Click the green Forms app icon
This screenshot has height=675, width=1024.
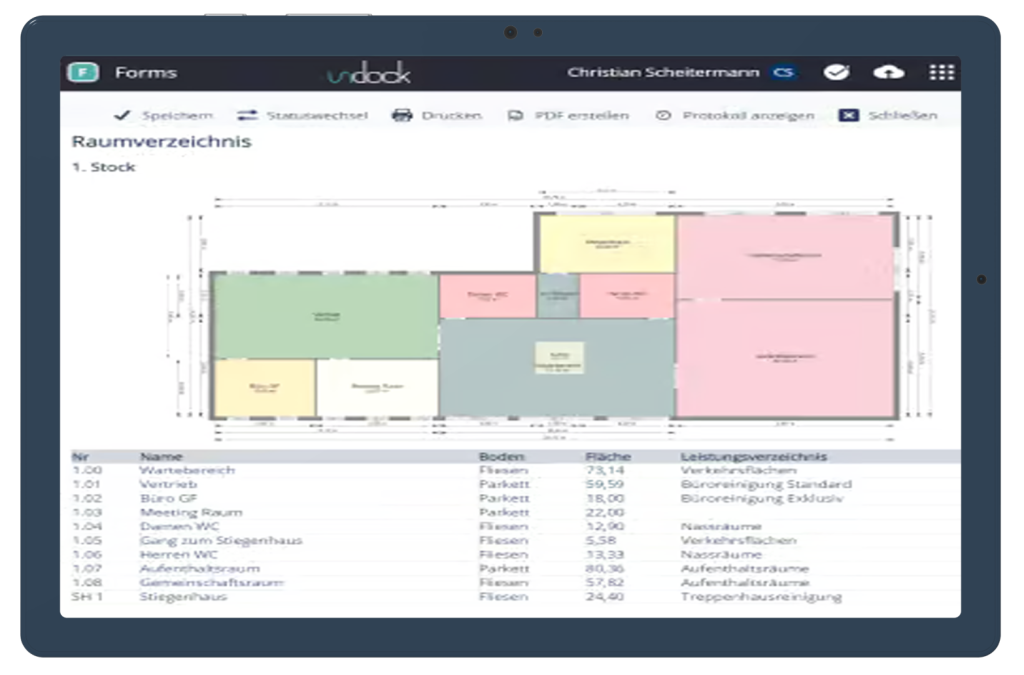[83, 72]
